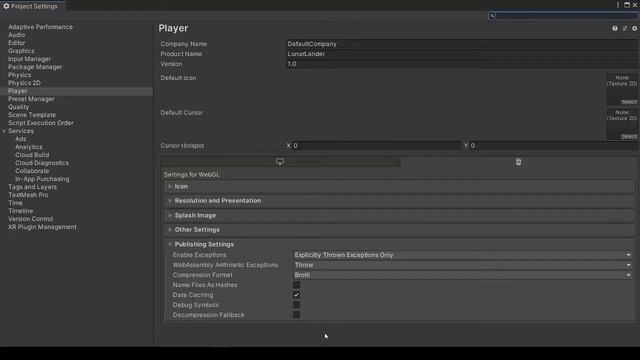Click the Default Cursor texture slot

coord(622,124)
